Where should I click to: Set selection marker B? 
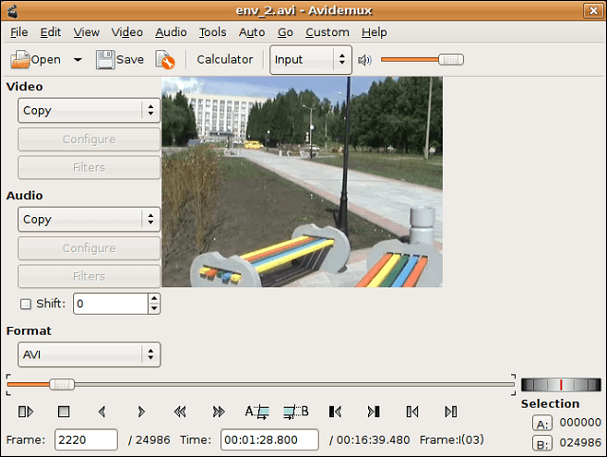(x=296, y=411)
